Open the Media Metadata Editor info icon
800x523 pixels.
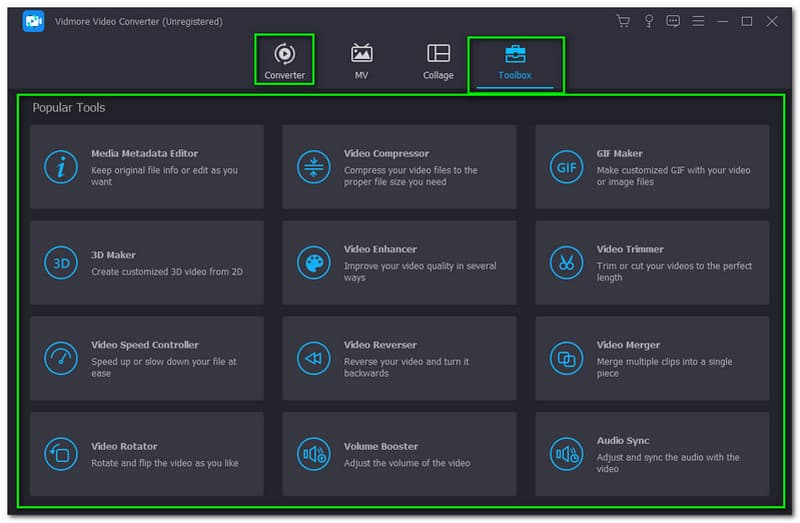[61, 167]
